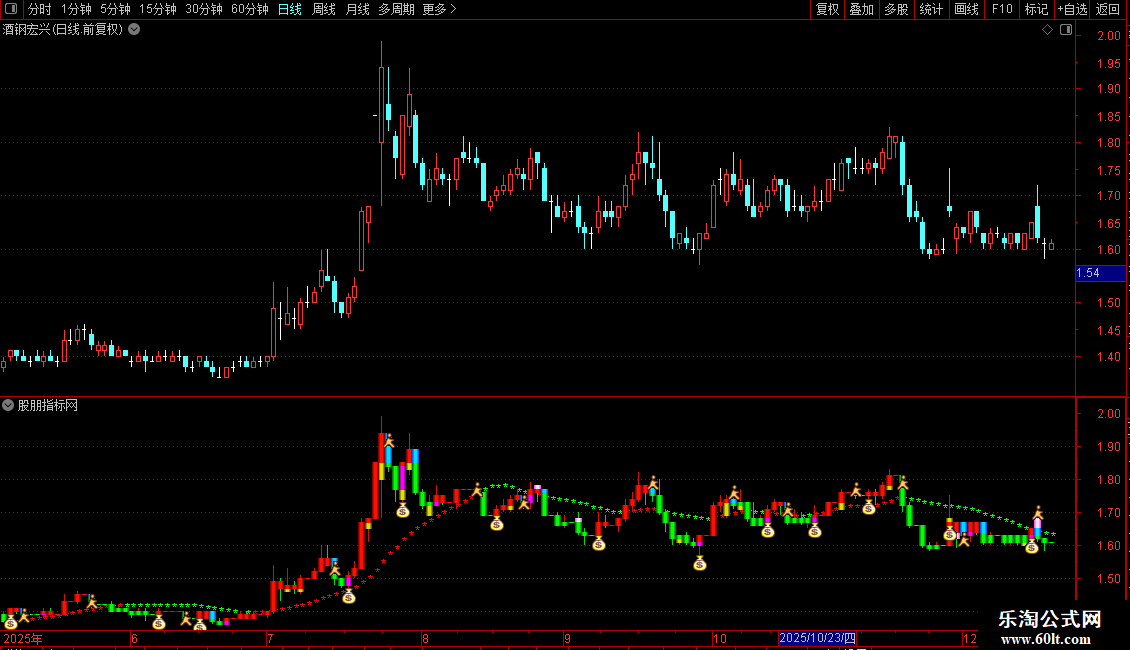Click the 返回 back button
Image resolution: width=1130 pixels, height=650 pixels.
[x=1108, y=9]
